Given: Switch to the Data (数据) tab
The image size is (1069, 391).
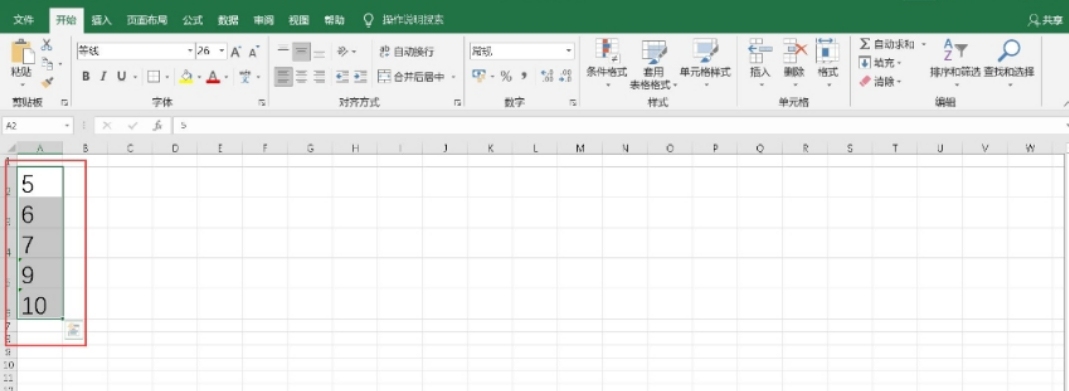Looking at the screenshot, I should (x=228, y=20).
